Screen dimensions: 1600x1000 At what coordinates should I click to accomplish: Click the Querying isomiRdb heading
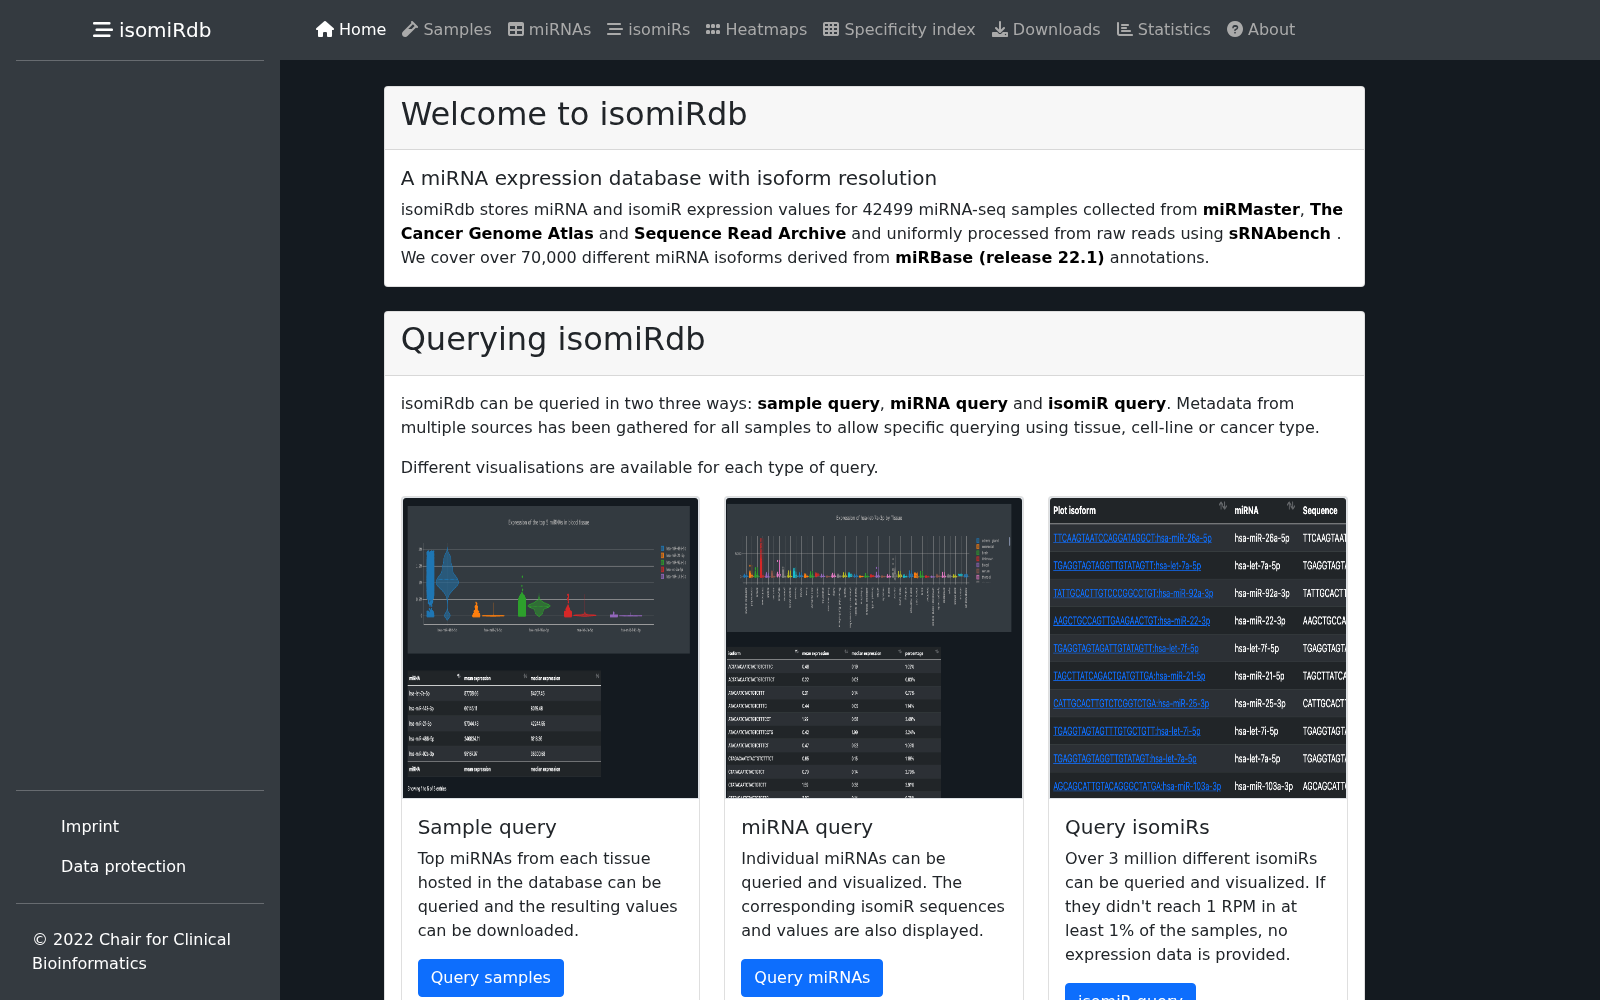click(x=553, y=339)
